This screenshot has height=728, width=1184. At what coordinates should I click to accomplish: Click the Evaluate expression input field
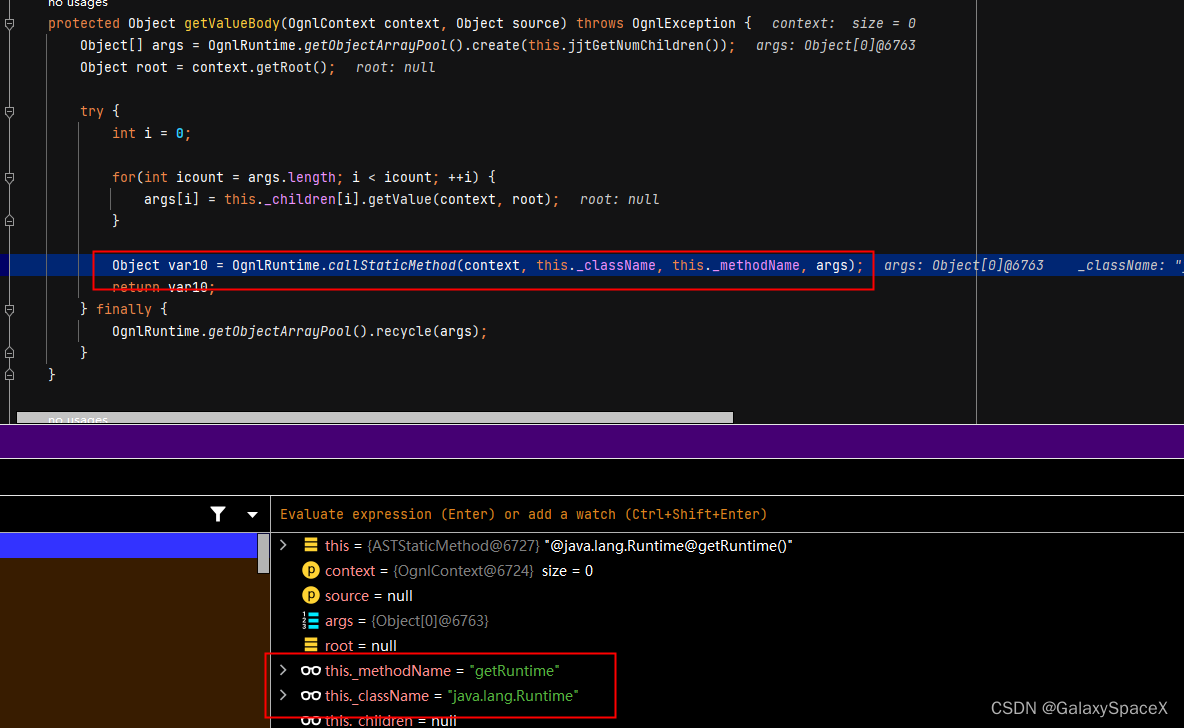coord(600,514)
